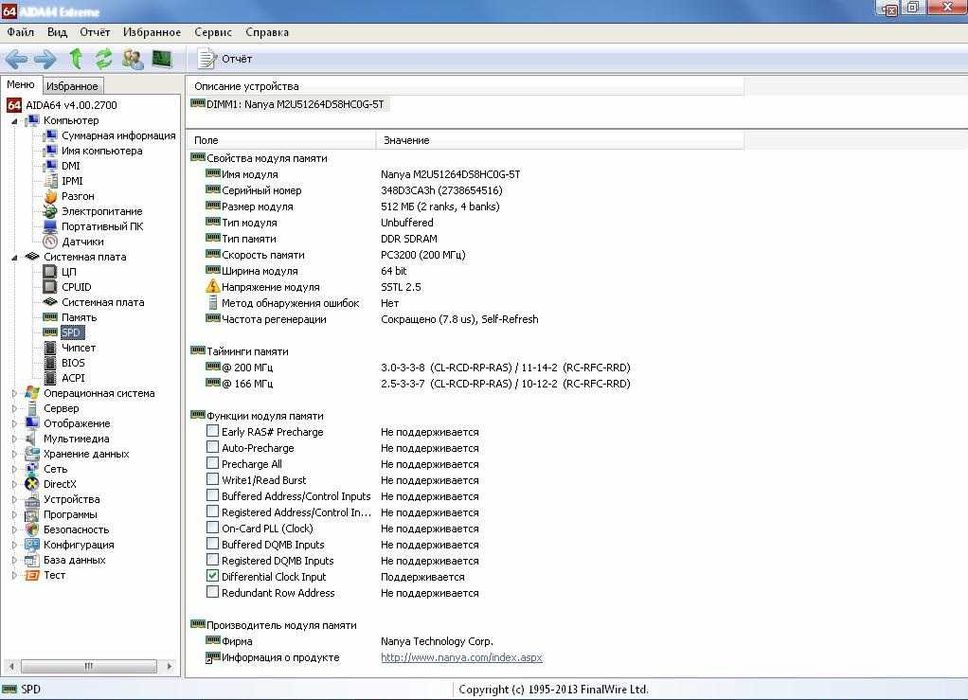The height and width of the screenshot is (700, 968).
Task: Select the Чипсет chip icon
Action: tap(50, 348)
